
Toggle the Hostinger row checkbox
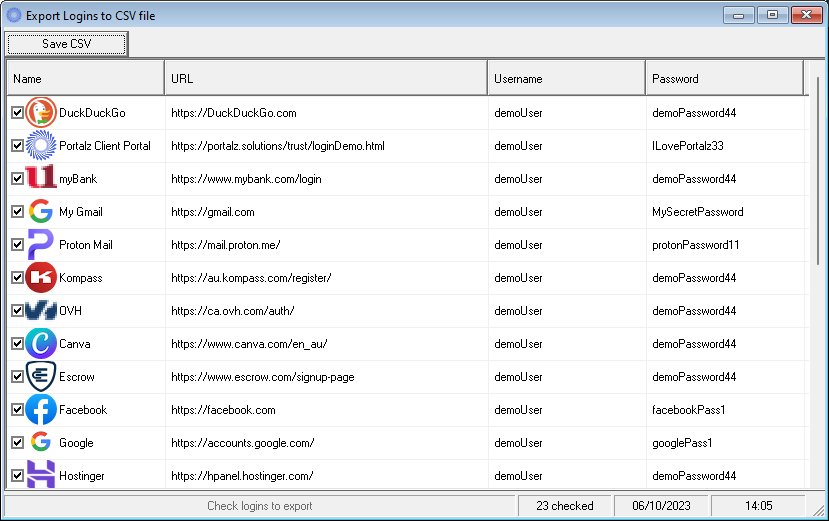(x=17, y=476)
